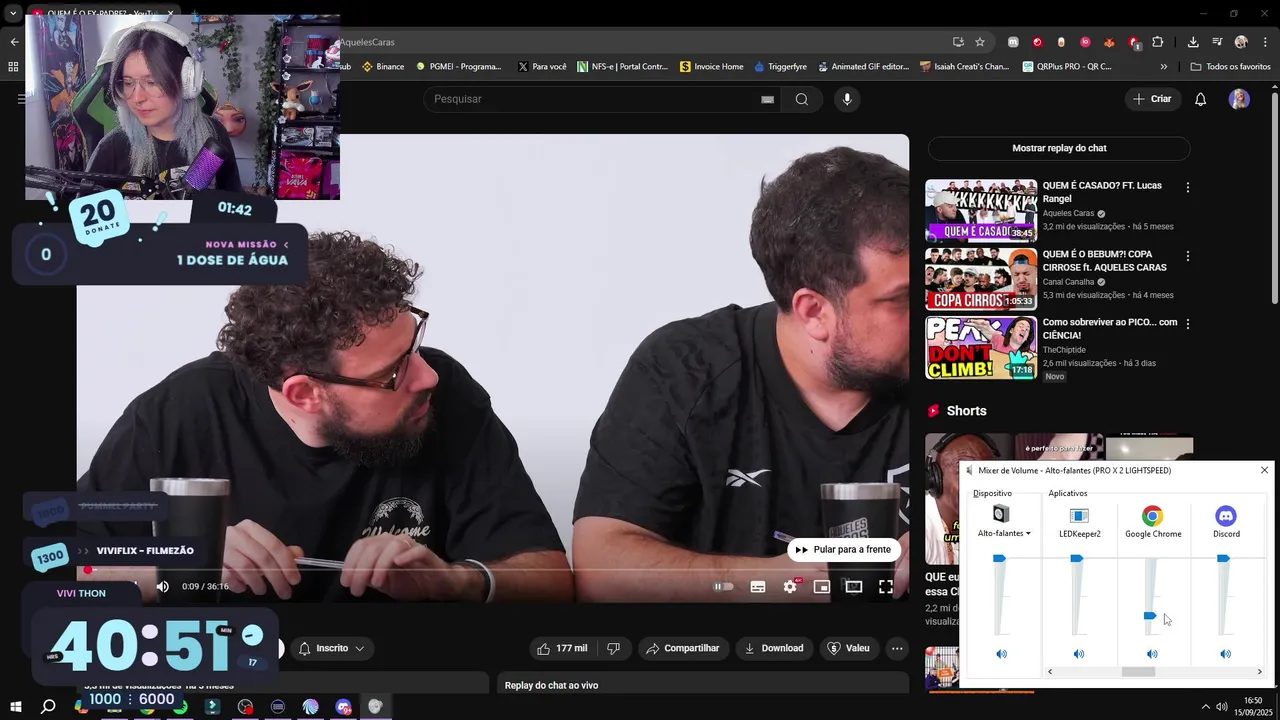Click Compartilhar share button

(x=683, y=648)
